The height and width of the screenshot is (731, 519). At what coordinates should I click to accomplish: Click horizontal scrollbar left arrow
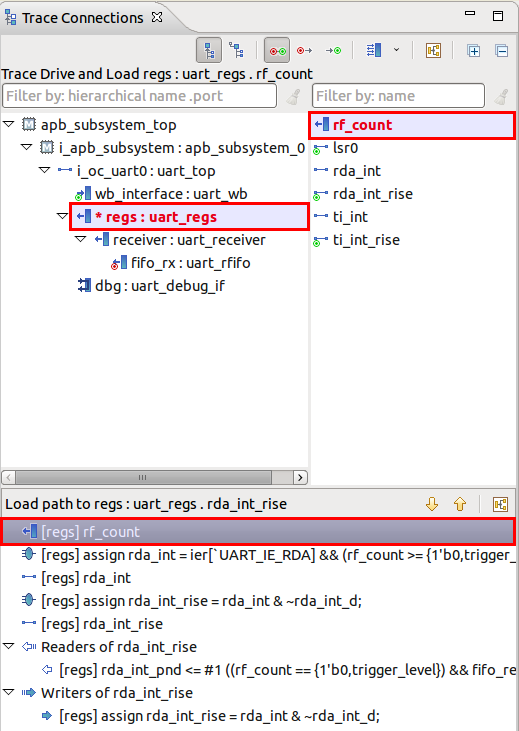pyautogui.click(x=9, y=477)
